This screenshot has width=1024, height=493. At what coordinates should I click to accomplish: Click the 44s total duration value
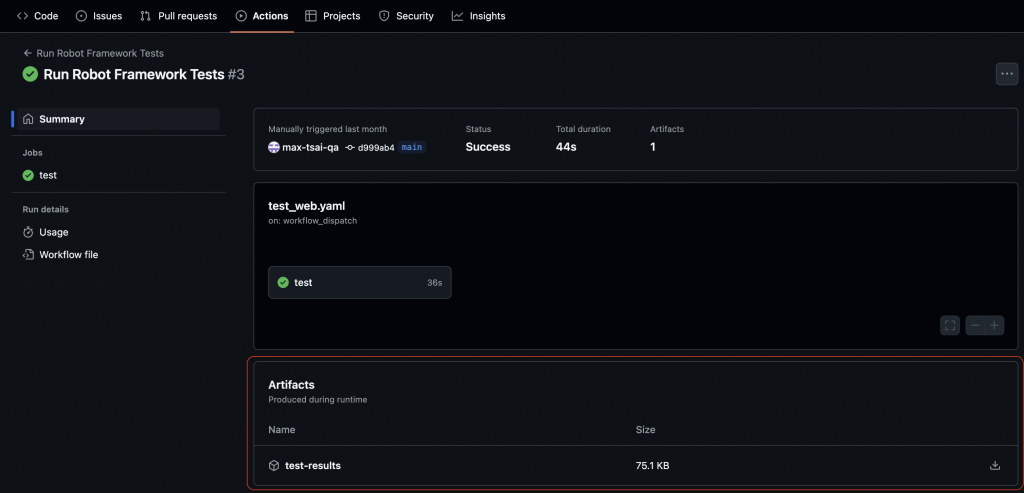pyautogui.click(x=566, y=148)
